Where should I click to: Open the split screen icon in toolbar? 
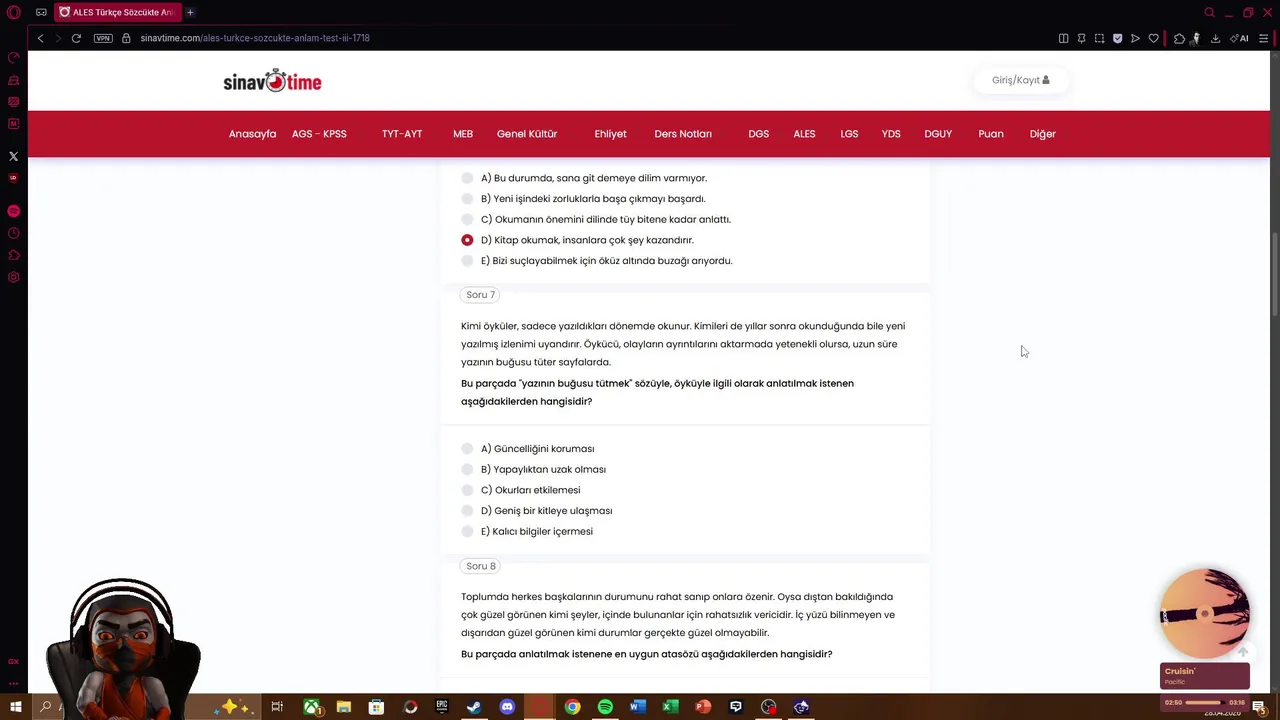(1063, 38)
